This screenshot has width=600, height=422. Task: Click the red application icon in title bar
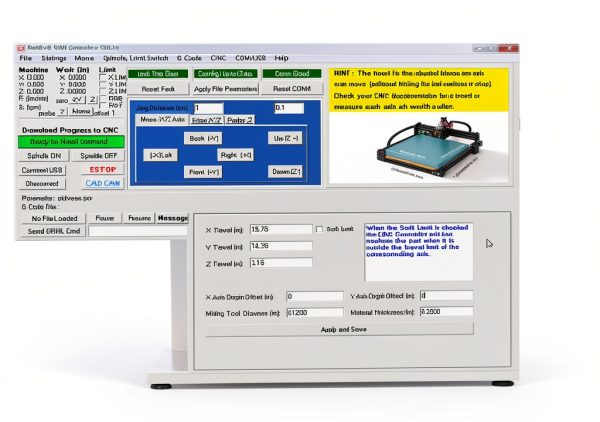point(20,48)
